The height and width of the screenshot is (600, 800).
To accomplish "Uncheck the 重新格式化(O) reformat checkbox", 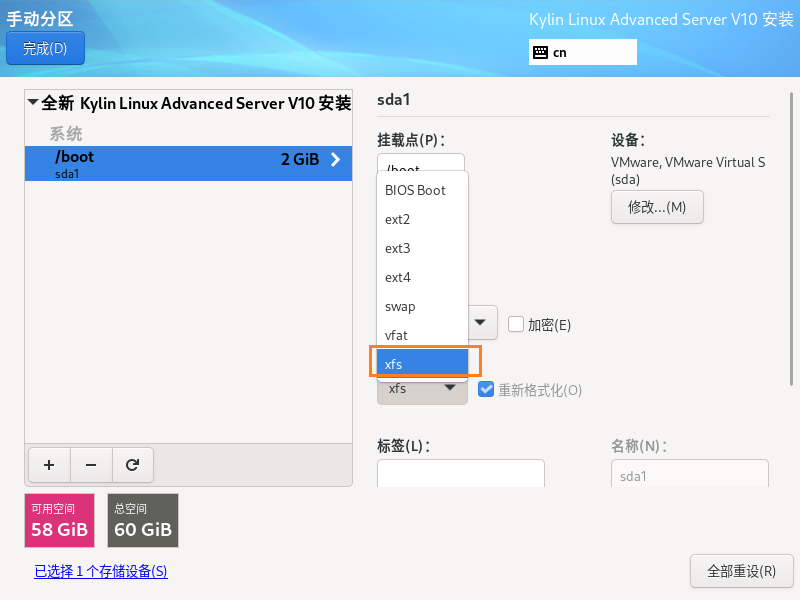I will pos(486,389).
